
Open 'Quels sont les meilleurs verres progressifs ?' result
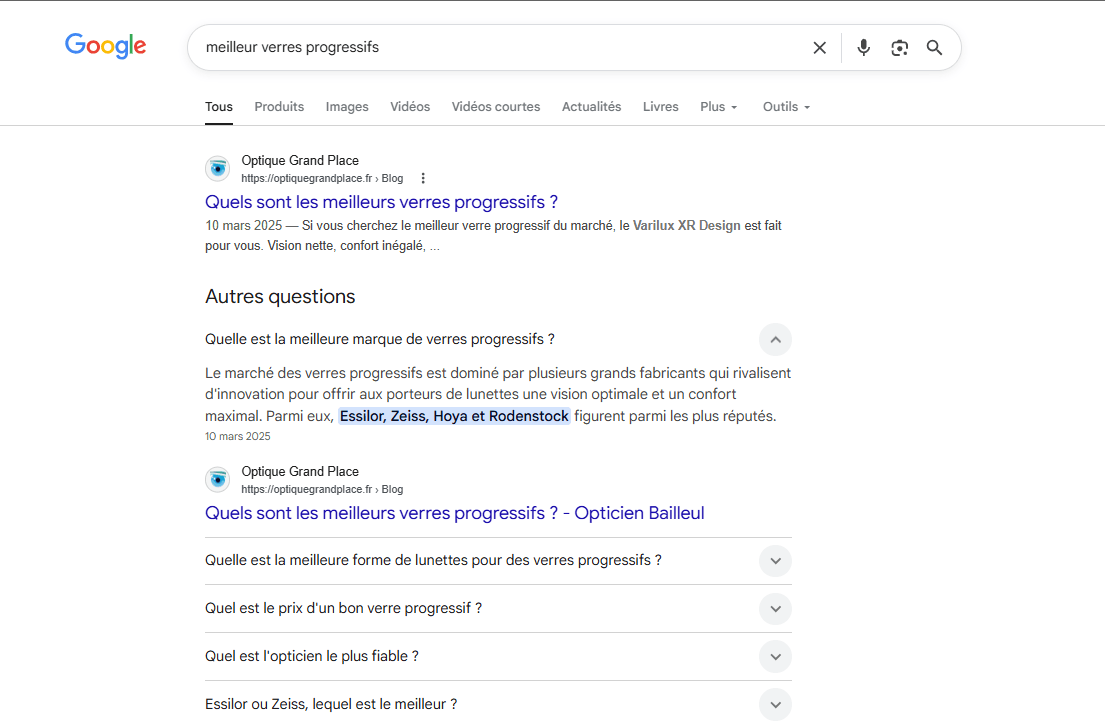point(381,202)
